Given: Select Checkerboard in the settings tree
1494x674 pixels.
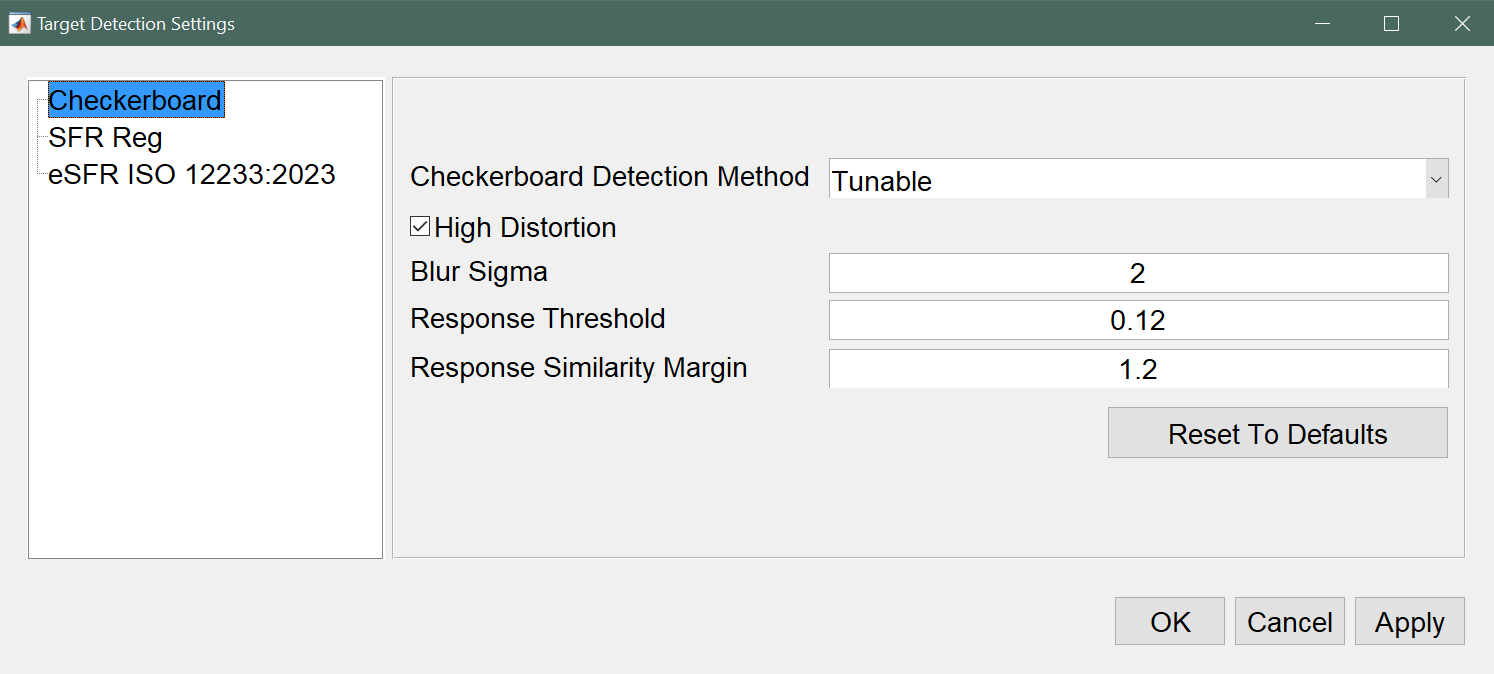Looking at the screenshot, I should (136, 100).
